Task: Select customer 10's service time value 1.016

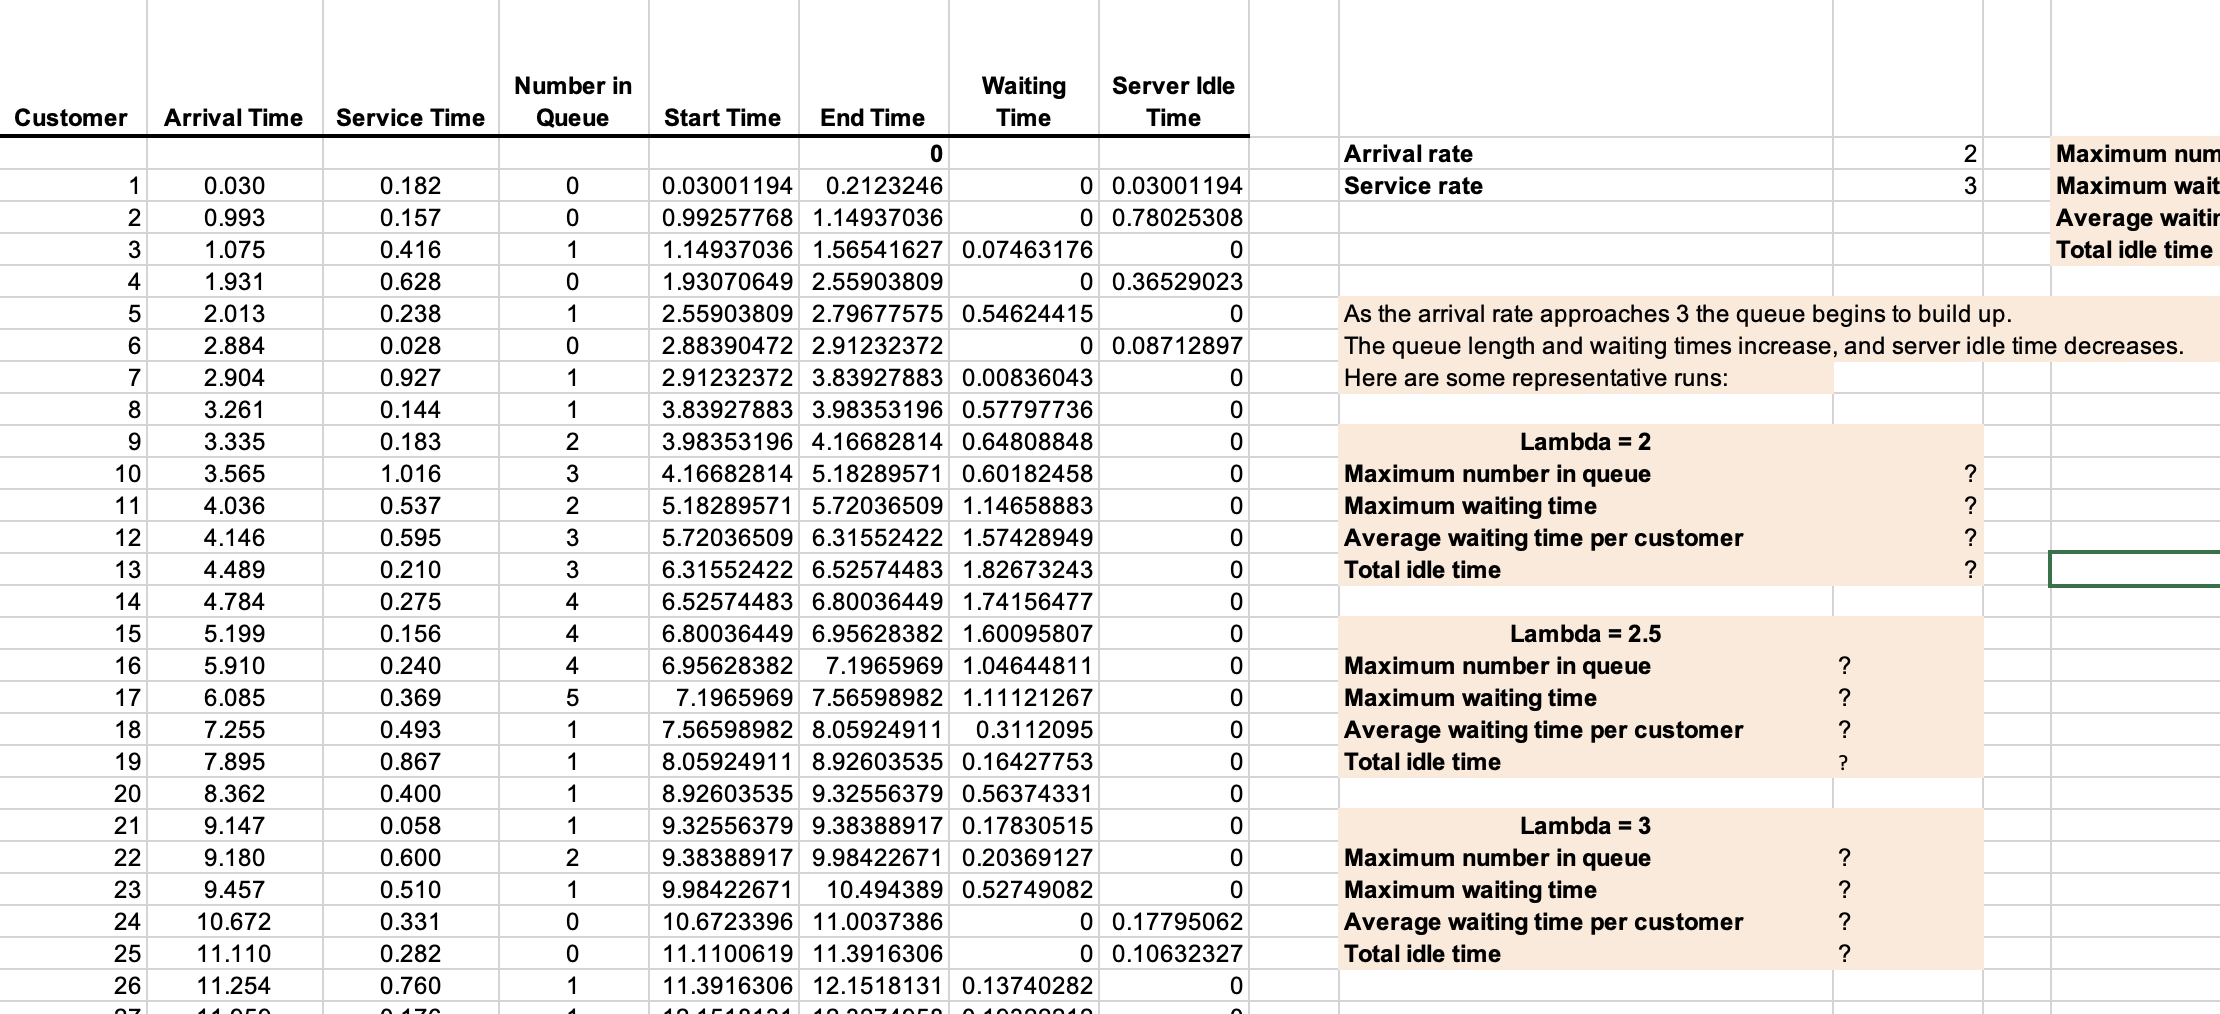Action: pos(410,474)
